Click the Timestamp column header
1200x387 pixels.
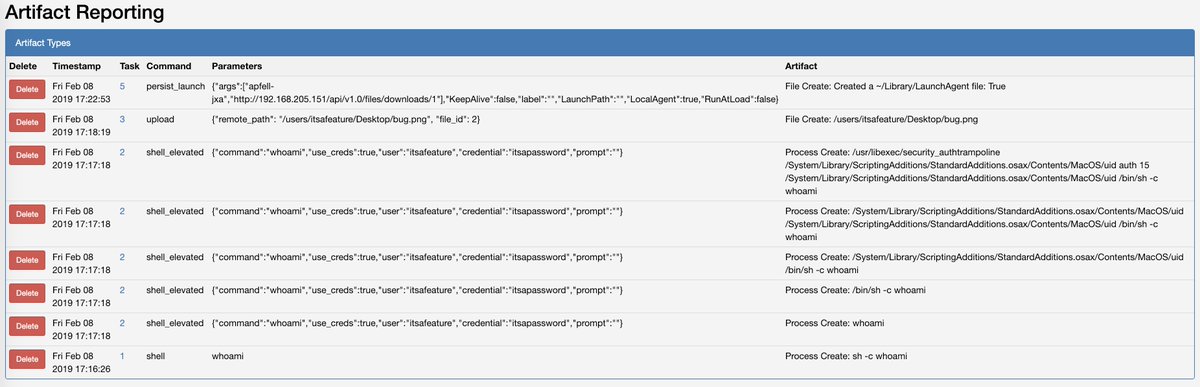[x=77, y=66]
